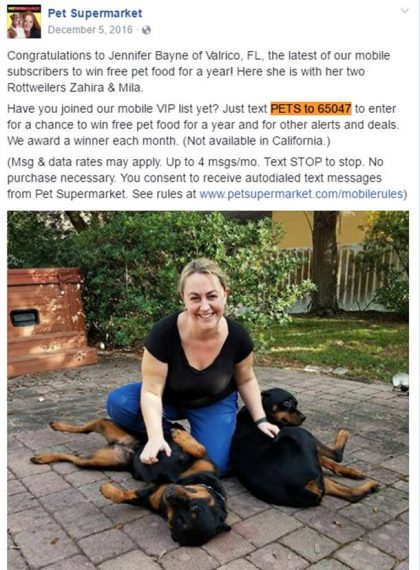Click the wooden hot tub in photo
This screenshot has height=570, width=420.
point(49,322)
